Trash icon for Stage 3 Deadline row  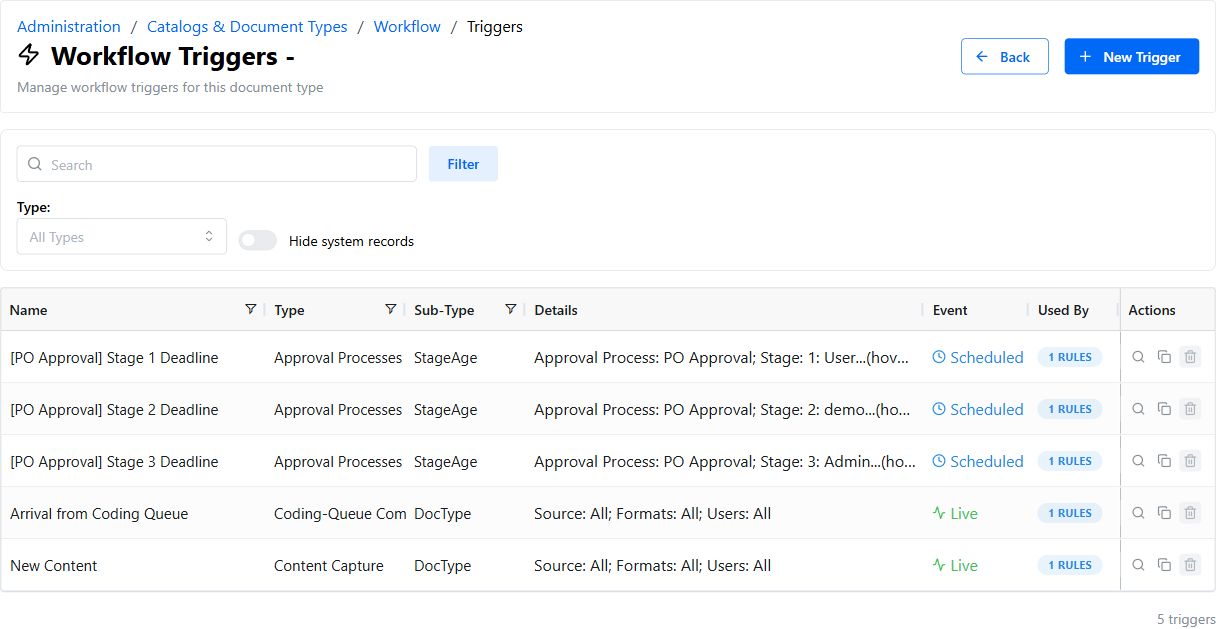click(1190, 461)
